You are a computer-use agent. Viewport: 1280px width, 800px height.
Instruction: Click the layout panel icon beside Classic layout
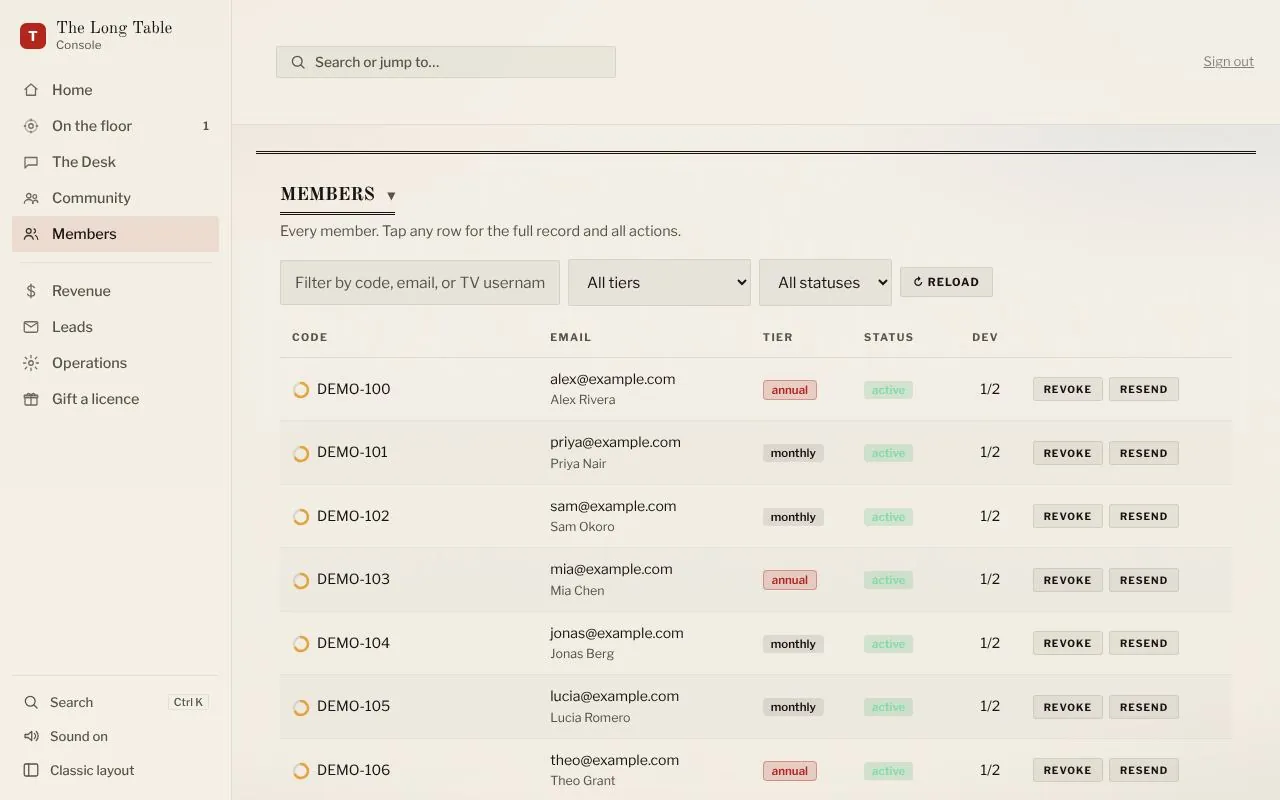tap(31, 771)
